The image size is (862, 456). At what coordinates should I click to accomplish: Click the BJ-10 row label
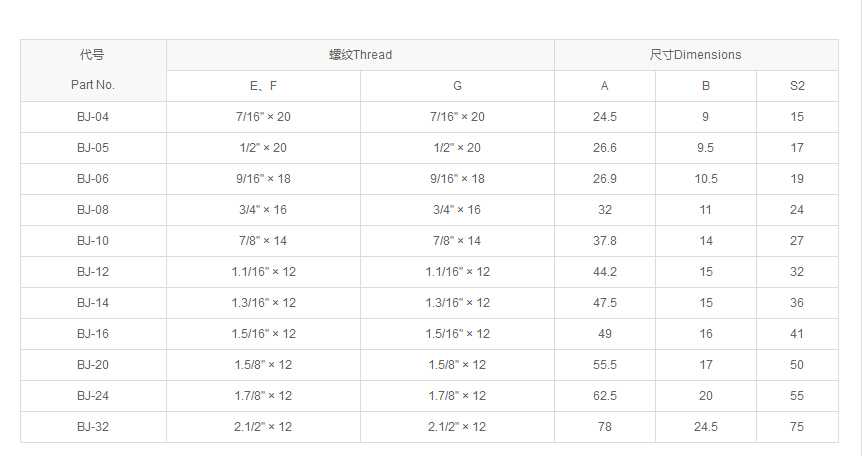93,241
